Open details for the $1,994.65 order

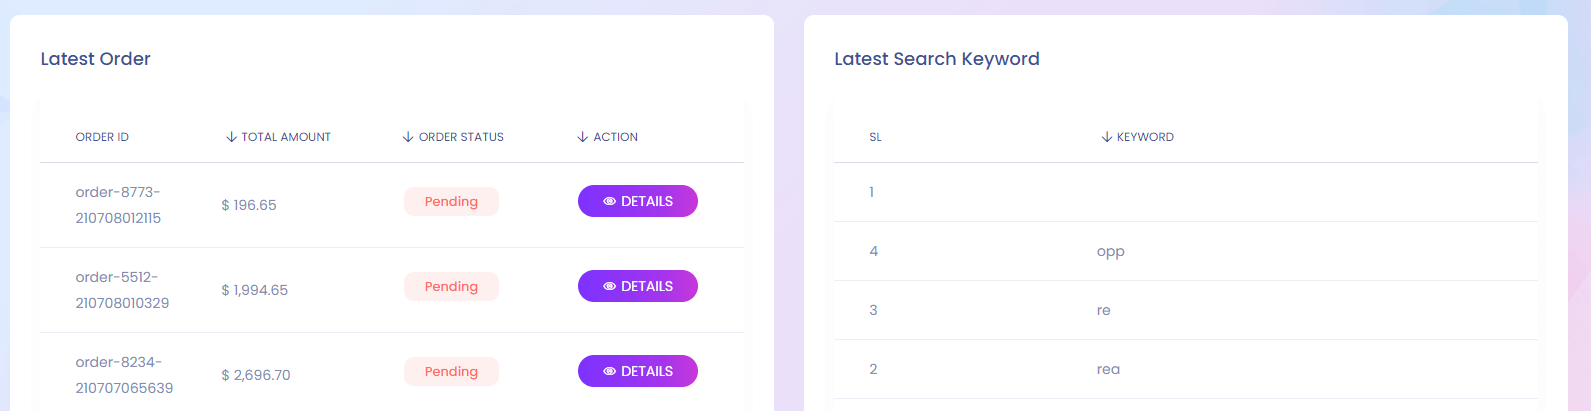click(638, 286)
